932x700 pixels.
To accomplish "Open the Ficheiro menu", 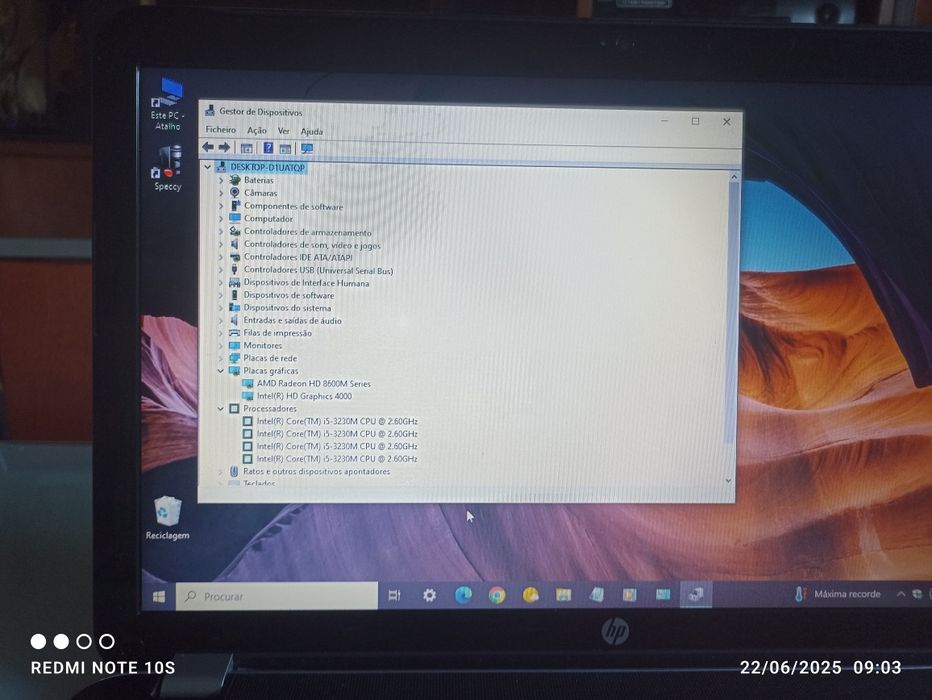I will (x=221, y=130).
